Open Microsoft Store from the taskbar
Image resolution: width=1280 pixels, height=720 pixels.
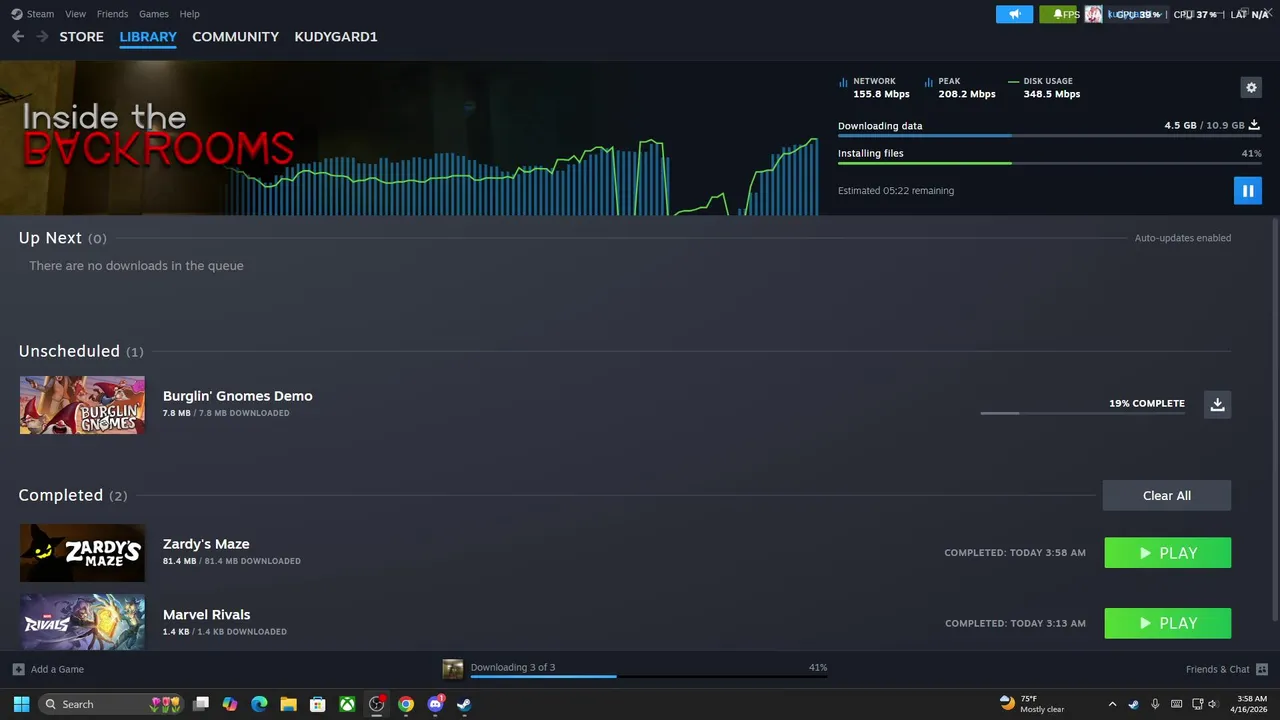(318, 704)
